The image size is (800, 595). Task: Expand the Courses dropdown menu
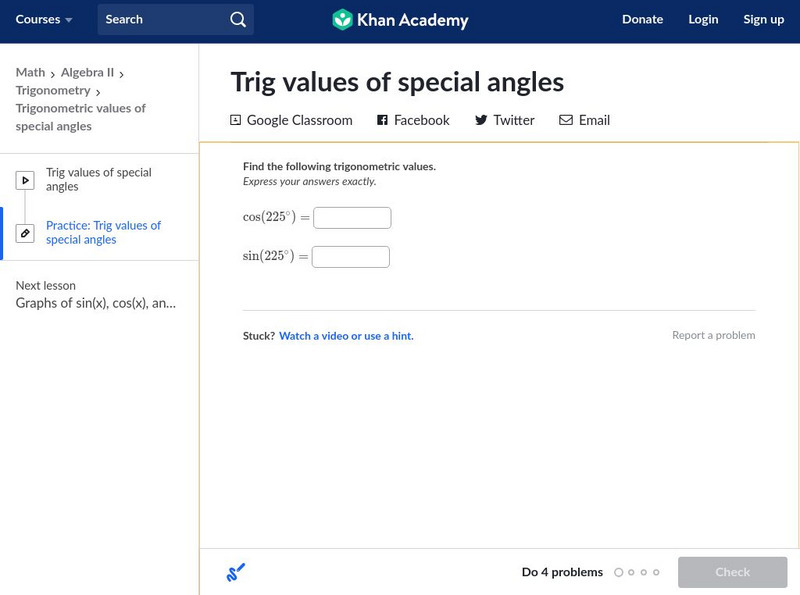tap(44, 19)
